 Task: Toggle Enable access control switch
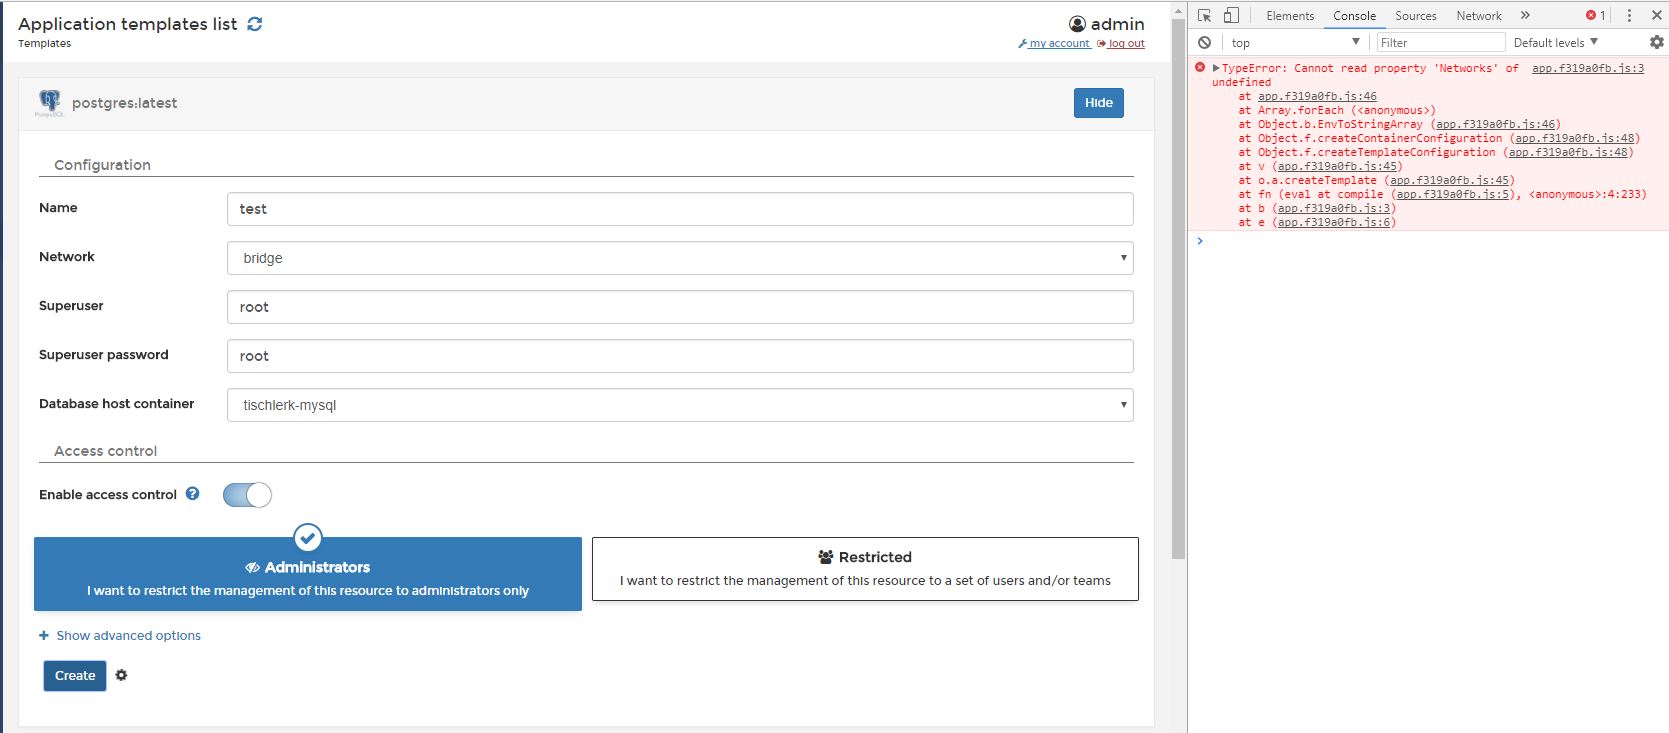(247, 495)
